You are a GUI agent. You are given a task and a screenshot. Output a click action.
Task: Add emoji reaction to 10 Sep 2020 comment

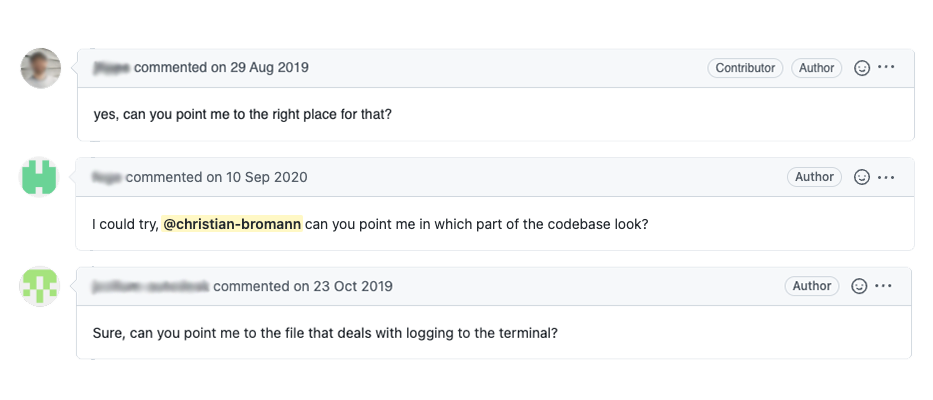[862, 177]
